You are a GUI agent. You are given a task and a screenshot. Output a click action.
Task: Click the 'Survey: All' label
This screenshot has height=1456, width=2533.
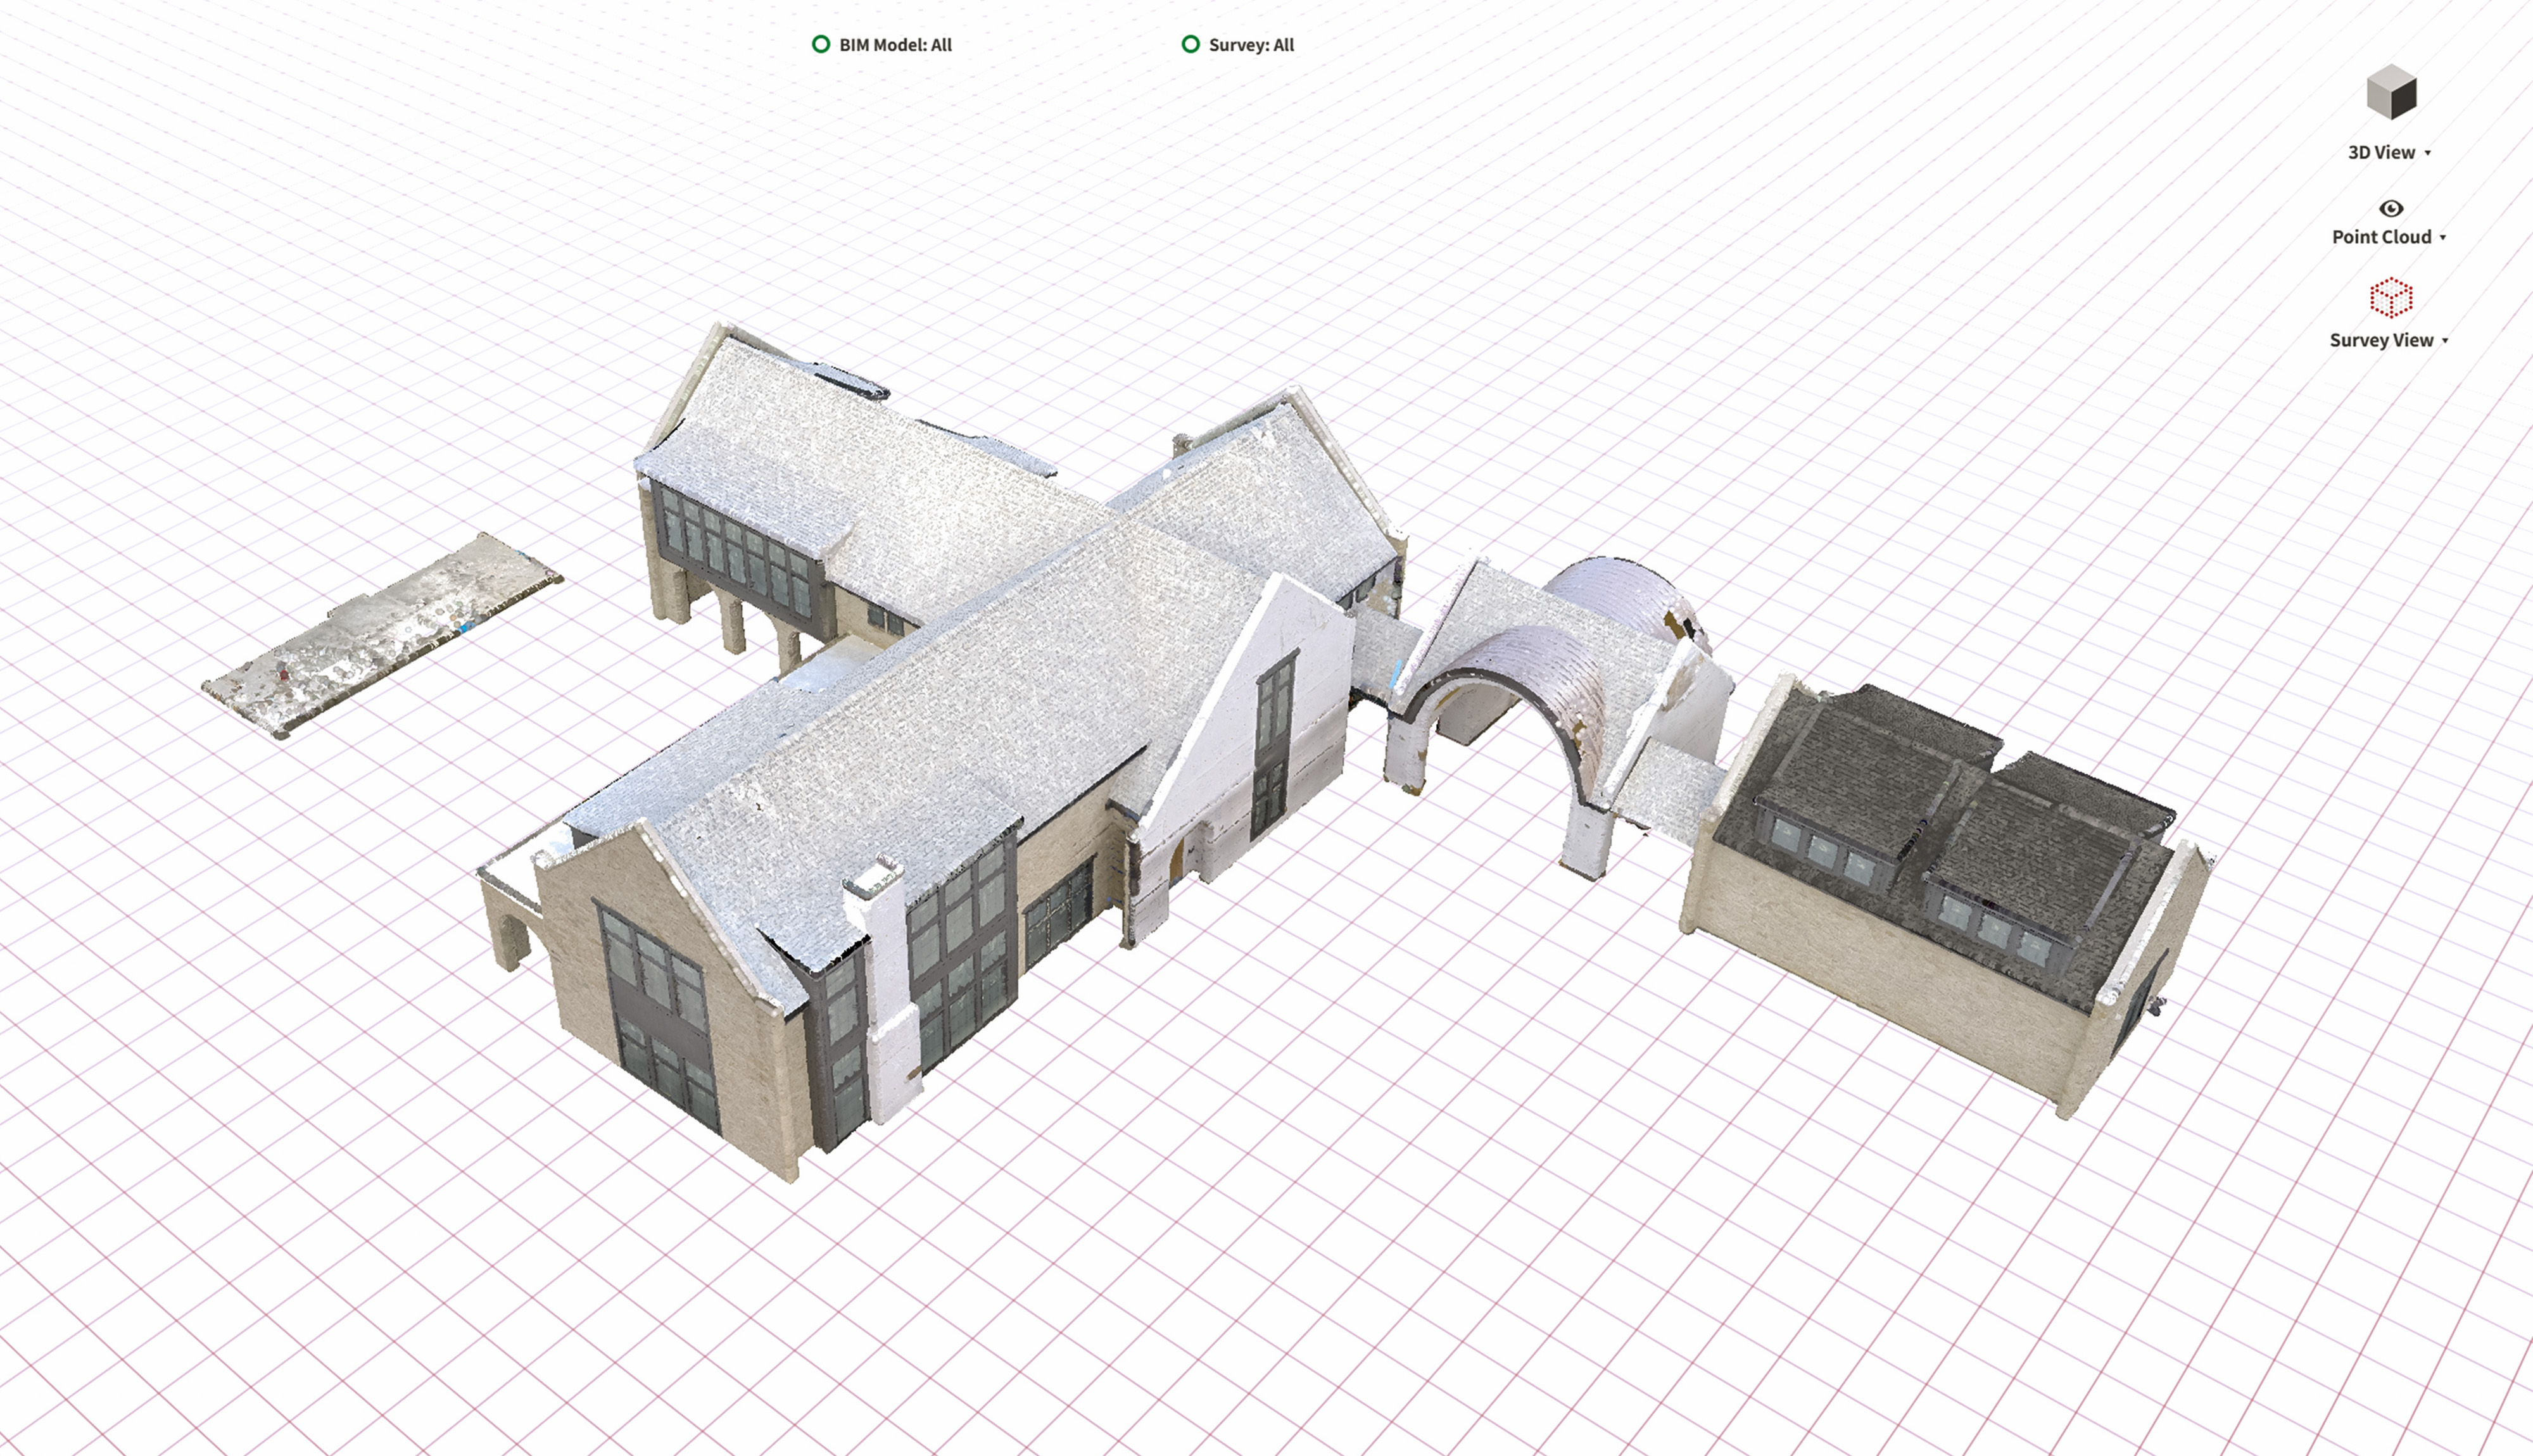tap(1251, 45)
